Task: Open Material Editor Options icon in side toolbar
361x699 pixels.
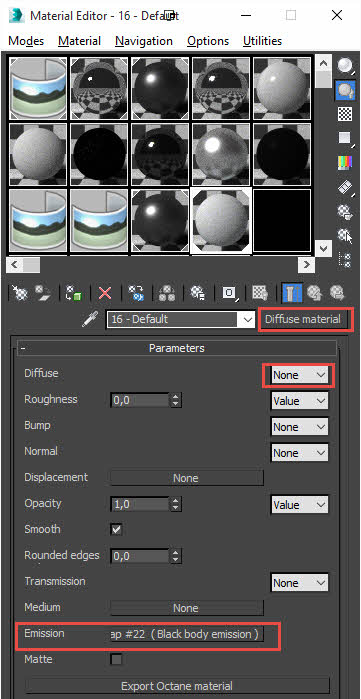Action: click(344, 211)
